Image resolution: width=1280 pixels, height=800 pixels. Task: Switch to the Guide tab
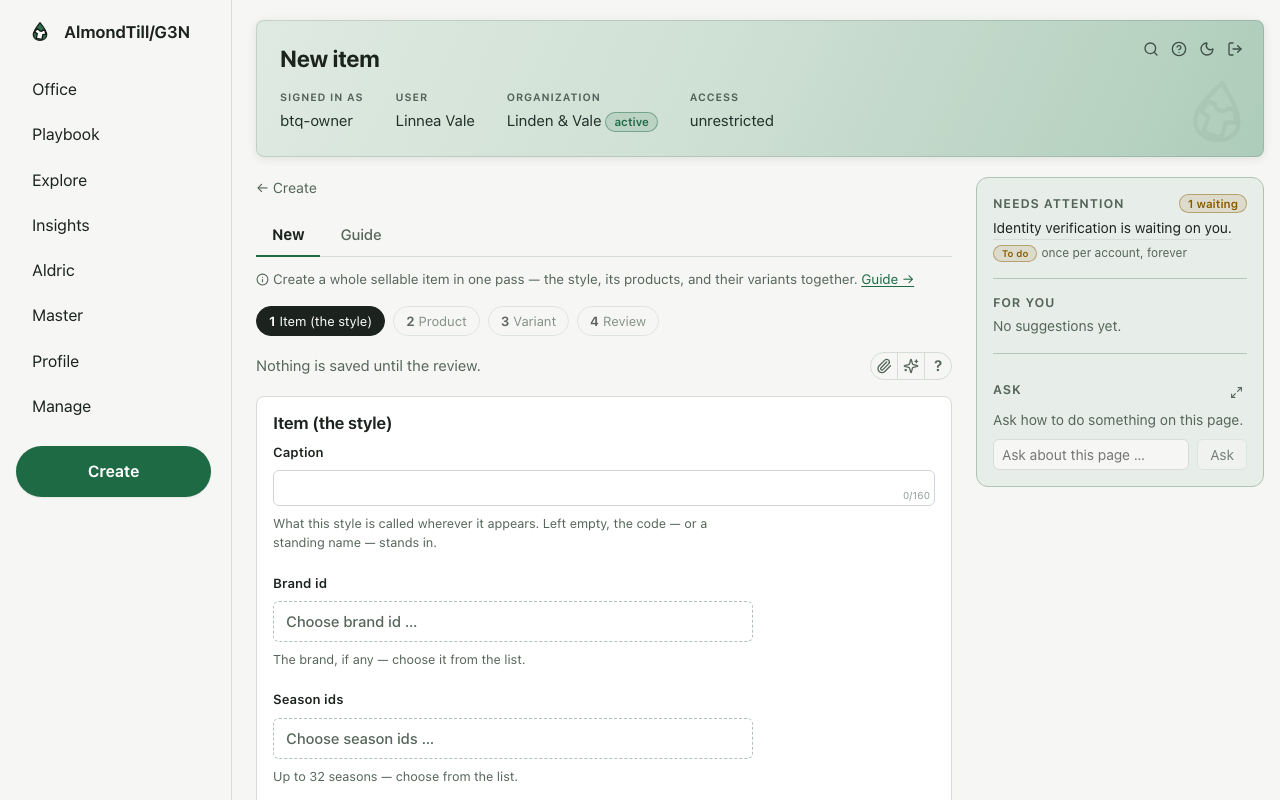tap(361, 235)
